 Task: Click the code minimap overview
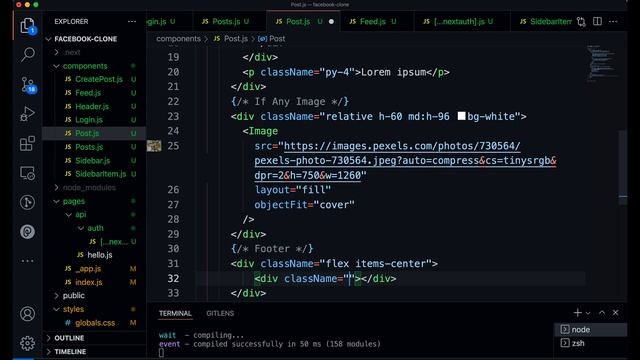tap(602, 63)
